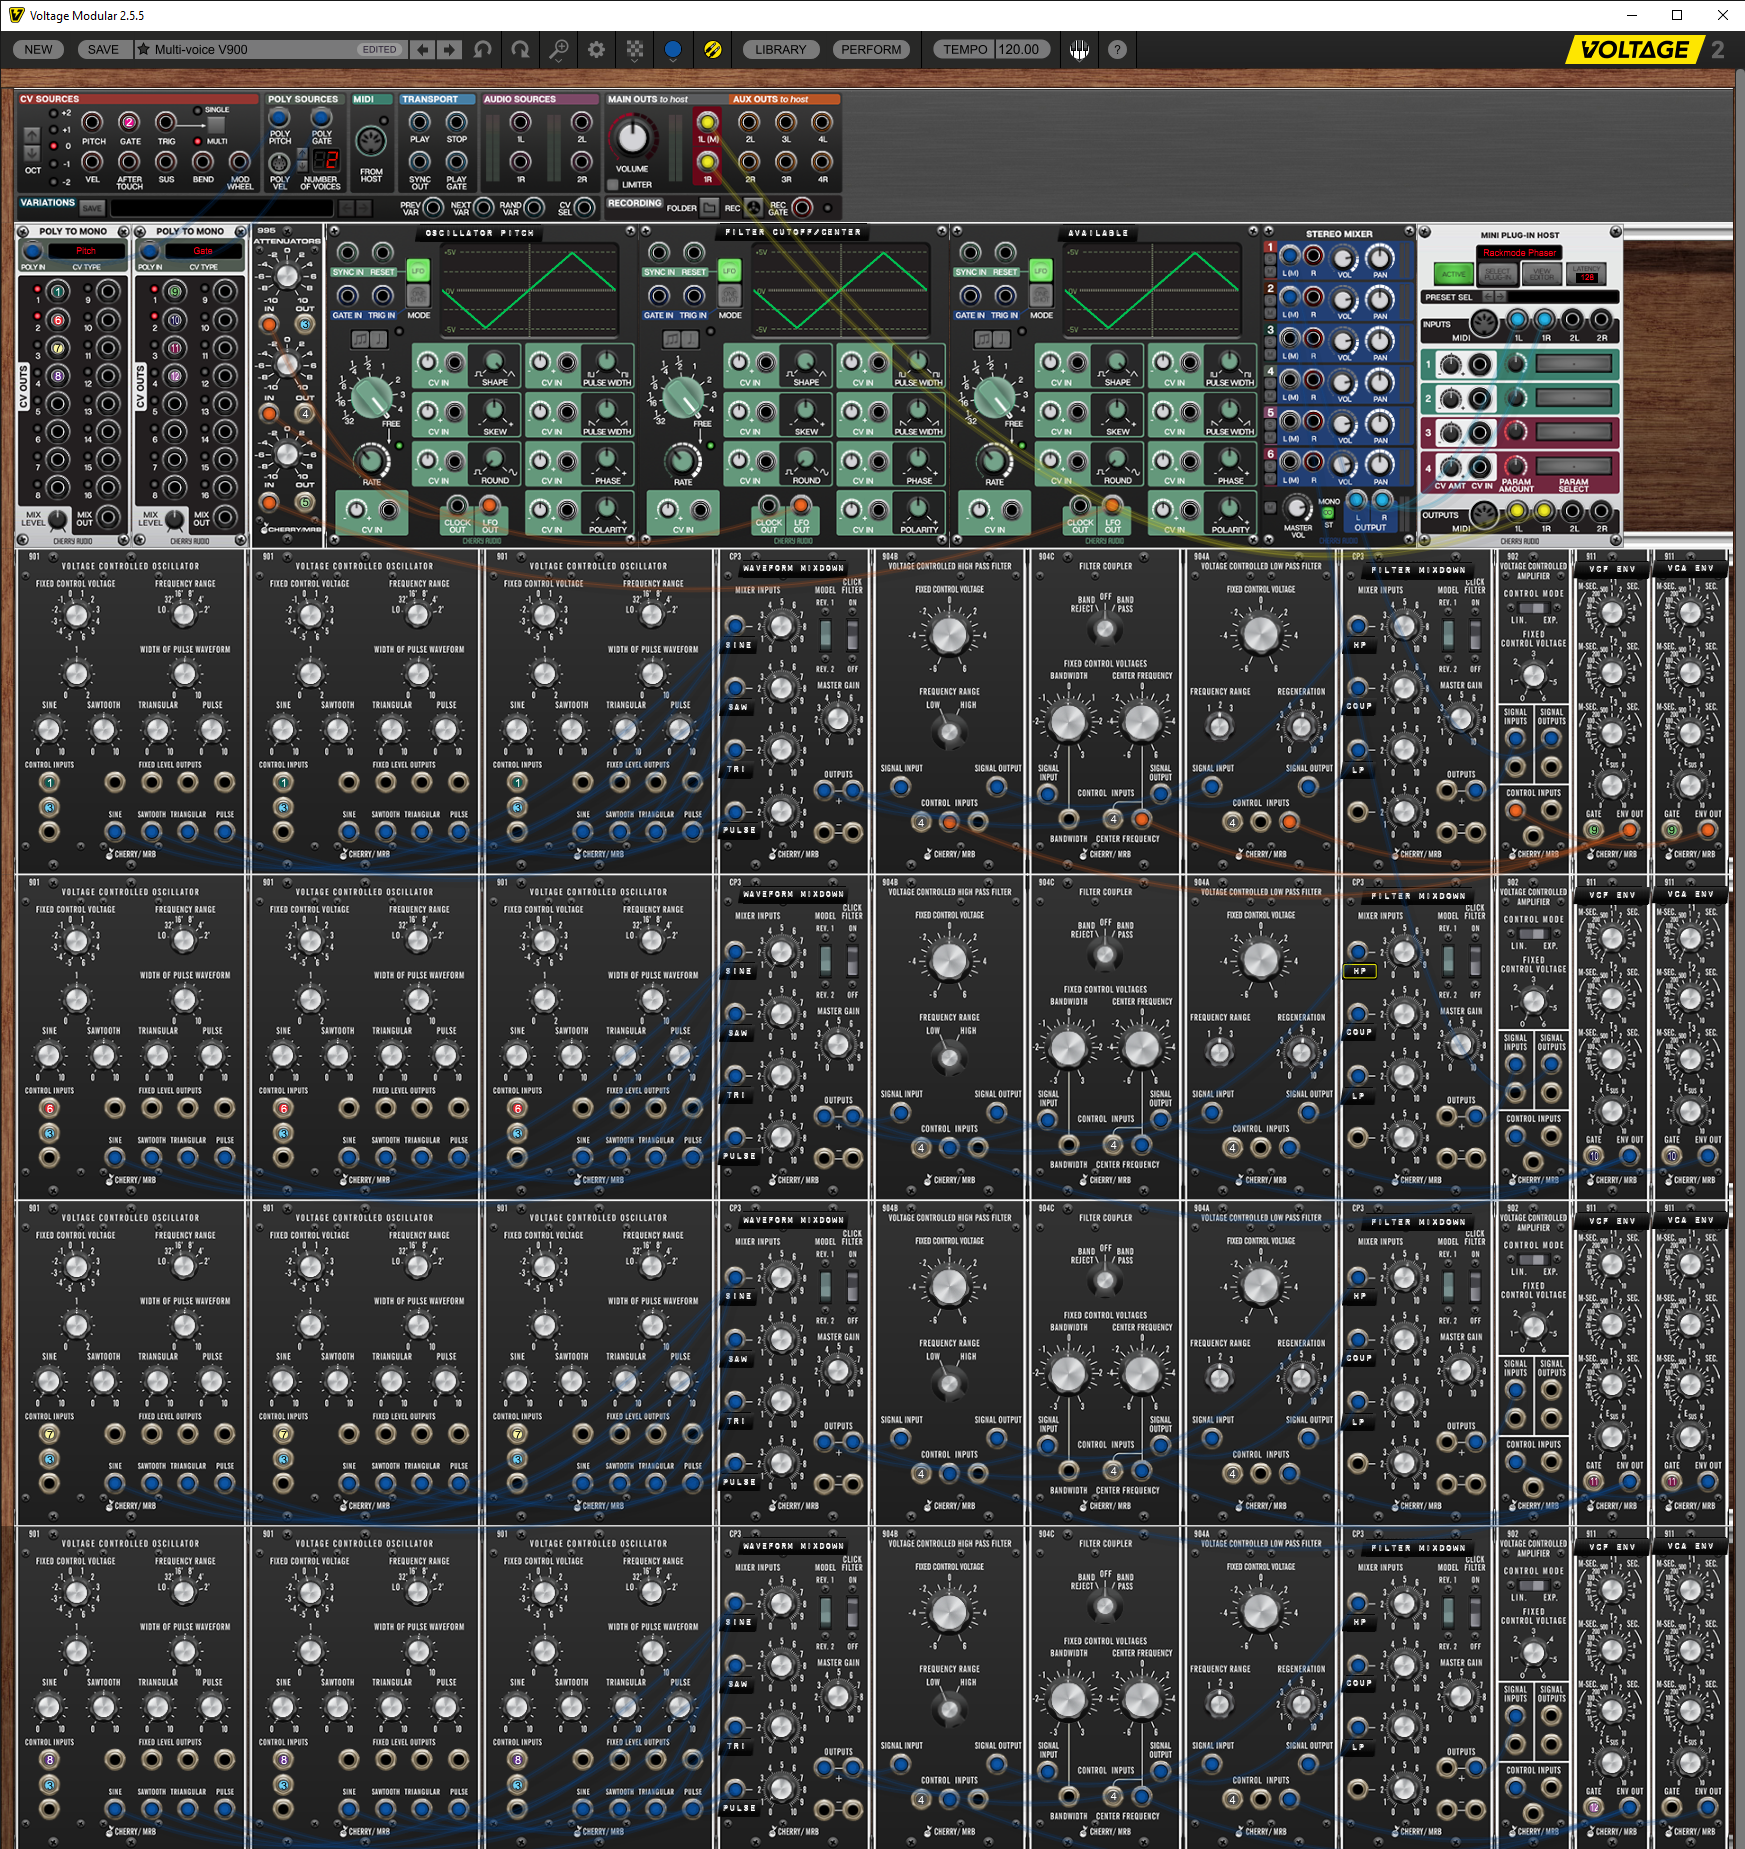
Task: Click the MASTER VOL knob
Action: 1297,507
